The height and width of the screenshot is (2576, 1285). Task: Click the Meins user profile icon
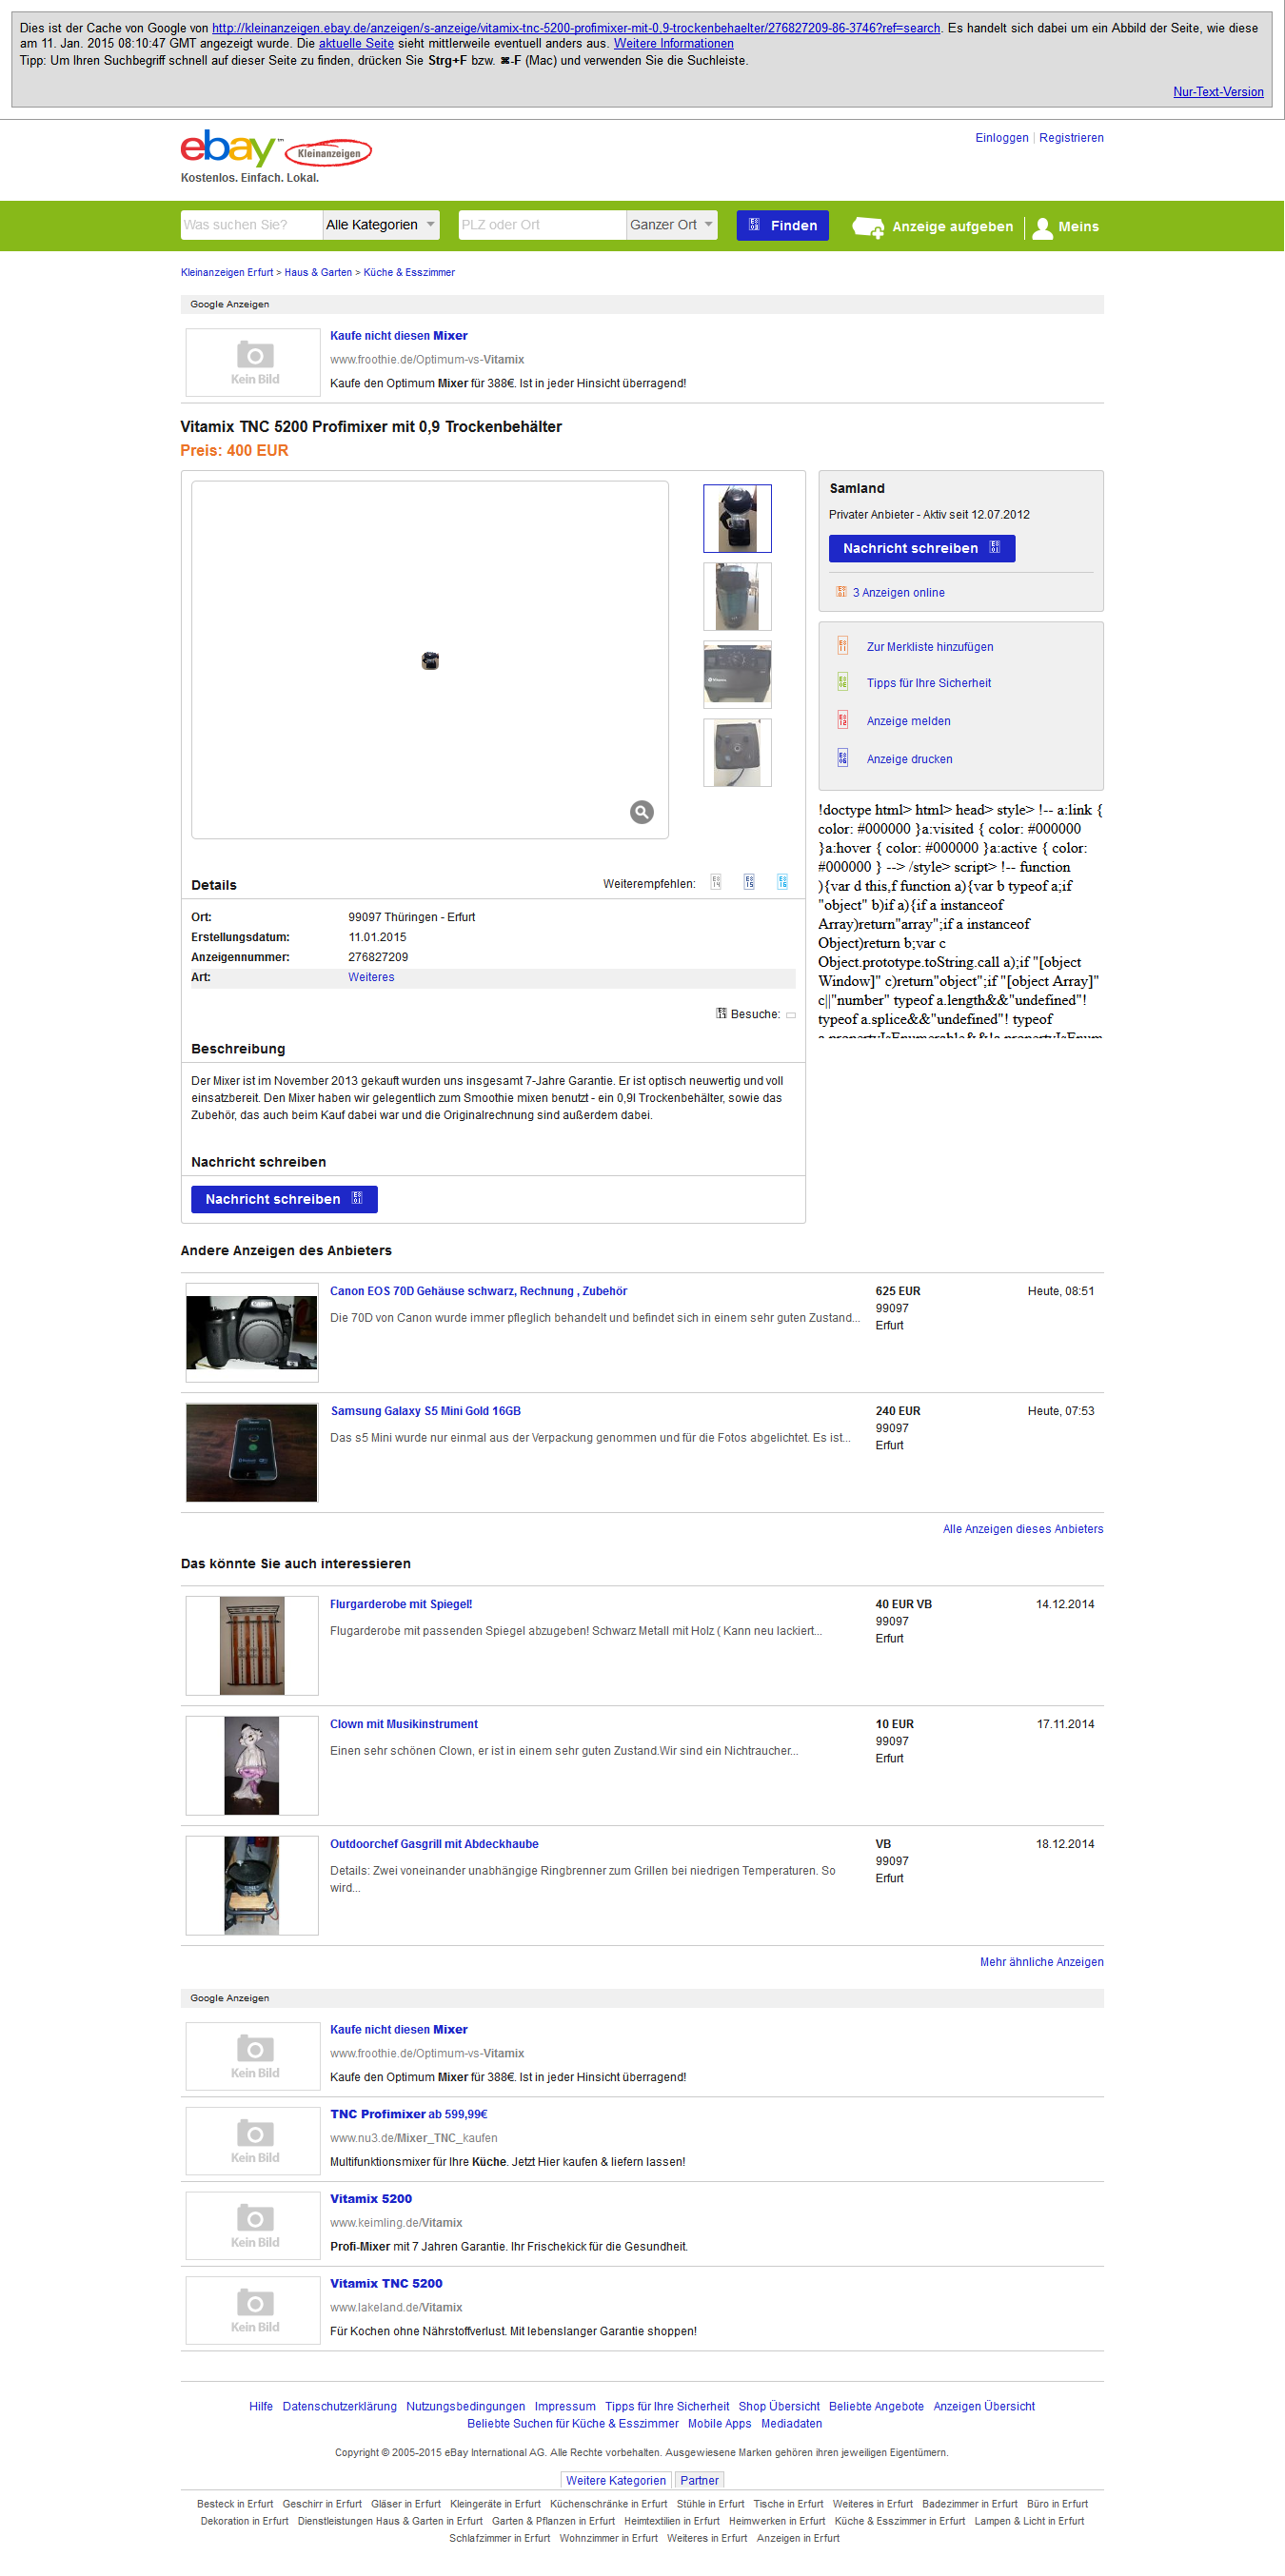coord(1042,227)
